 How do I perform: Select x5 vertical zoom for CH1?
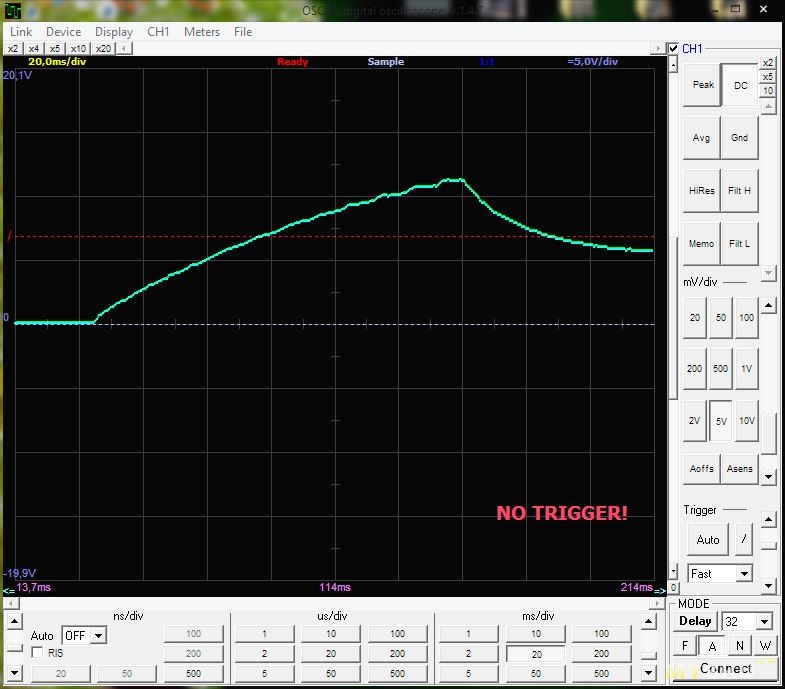(x=767, y=77)
